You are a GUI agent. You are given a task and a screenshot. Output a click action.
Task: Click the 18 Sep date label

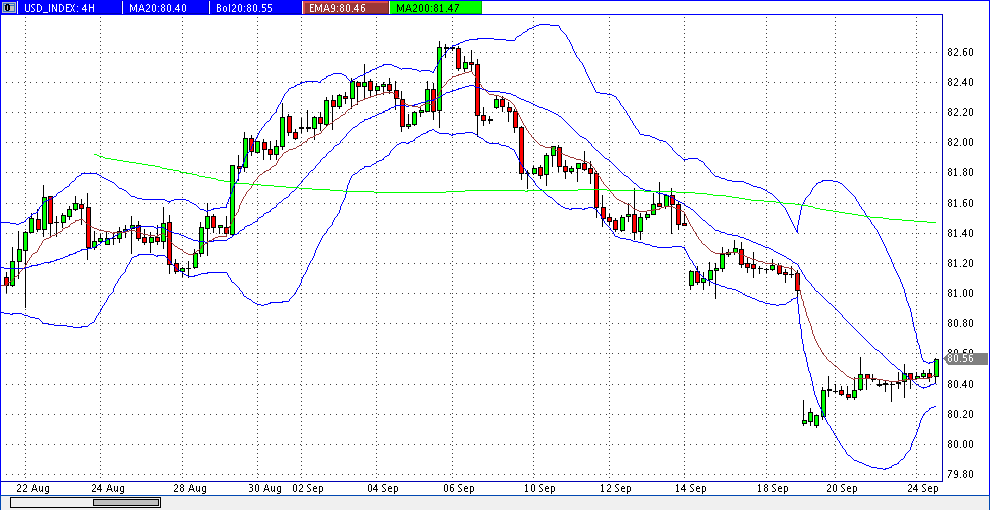pos(772,489)
